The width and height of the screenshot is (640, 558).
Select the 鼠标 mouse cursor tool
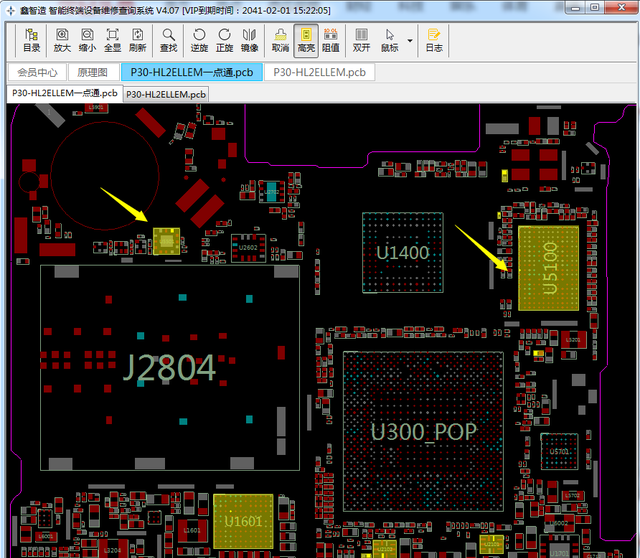390,40
